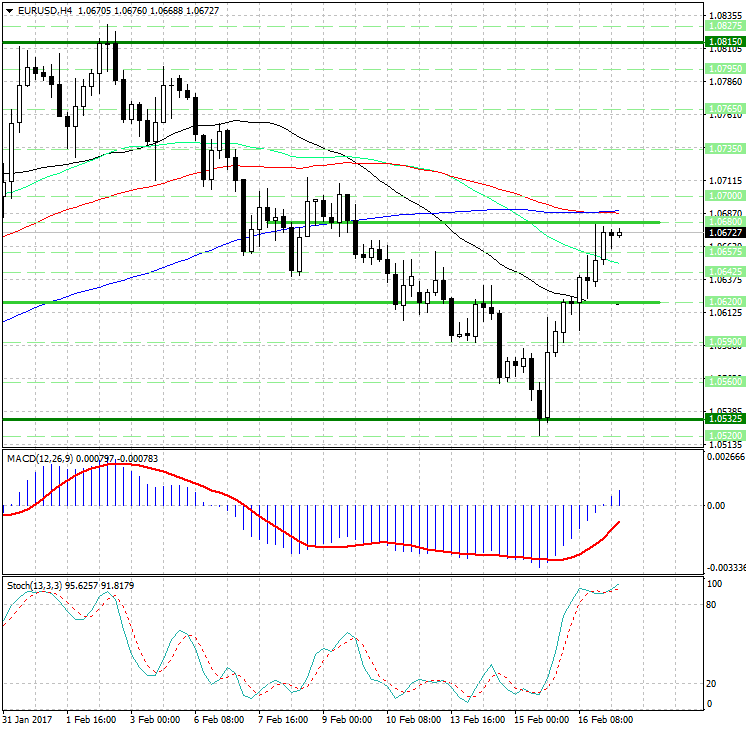The width and height of the screenshot is (746, 731).
Task: Click the 1.06800 resistance level label
Action: [x=725, y=222]
